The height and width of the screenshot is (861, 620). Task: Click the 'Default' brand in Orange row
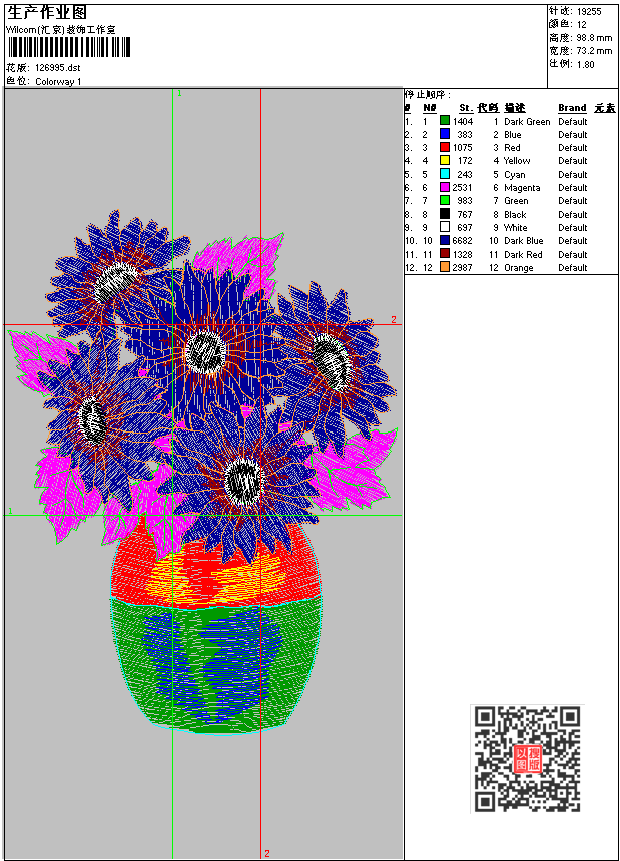(x=573, y=267)
